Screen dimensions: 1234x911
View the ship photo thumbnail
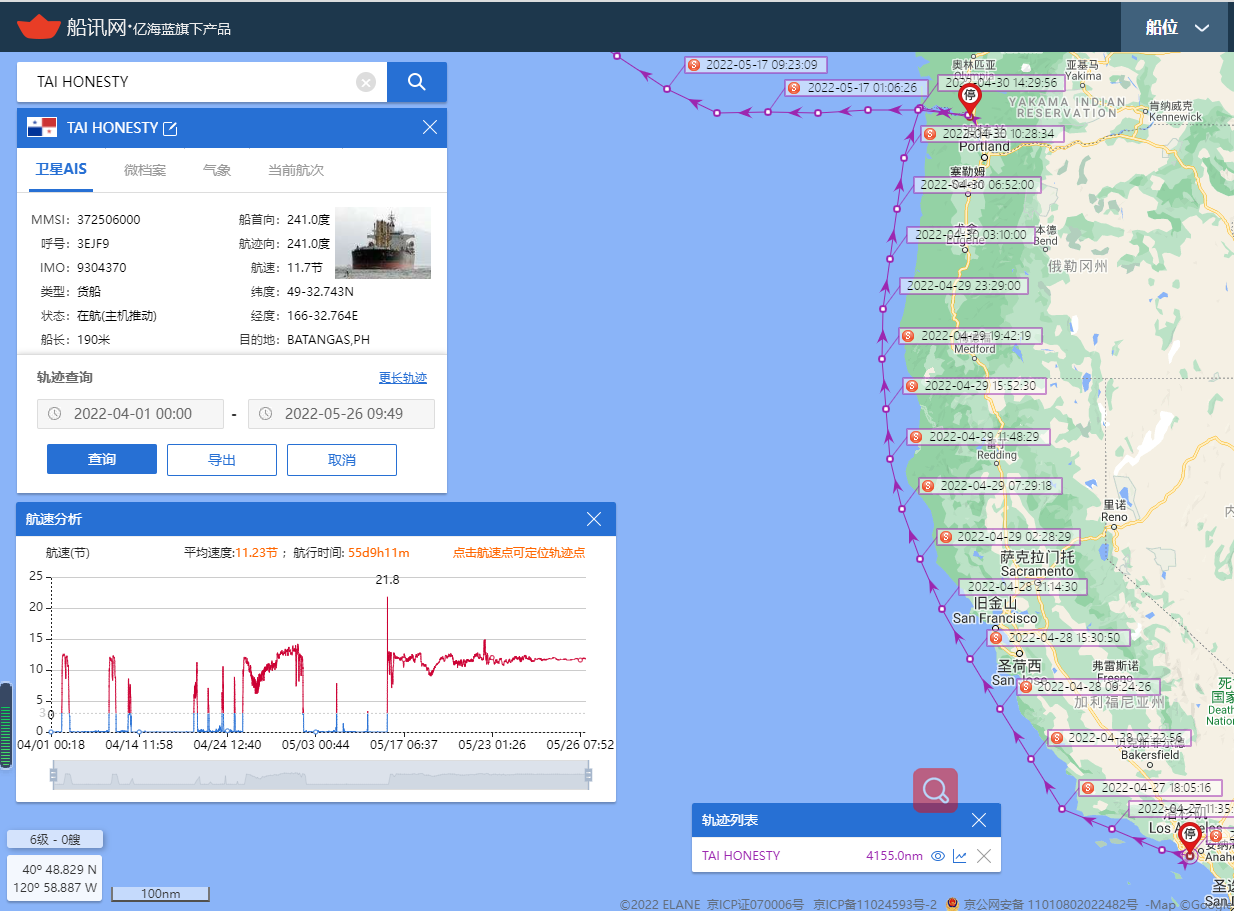[x=383, y=242]
